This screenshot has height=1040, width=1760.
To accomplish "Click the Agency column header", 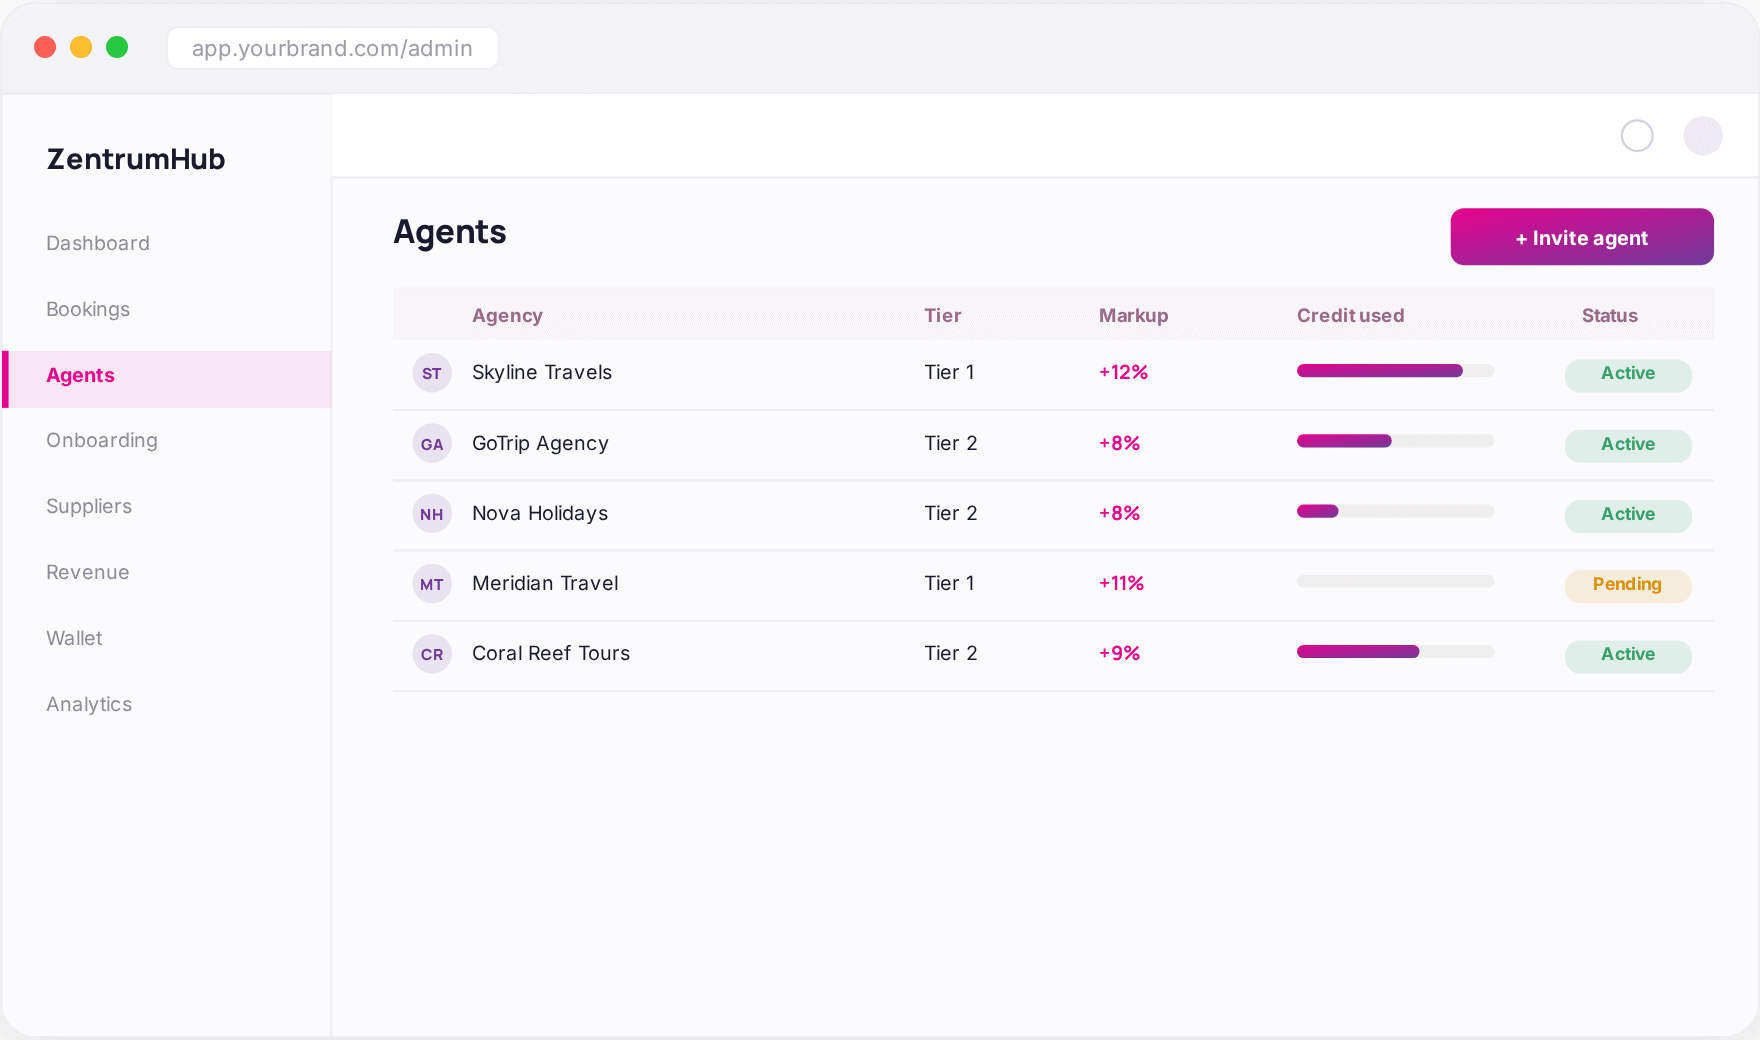I will 507,316.
